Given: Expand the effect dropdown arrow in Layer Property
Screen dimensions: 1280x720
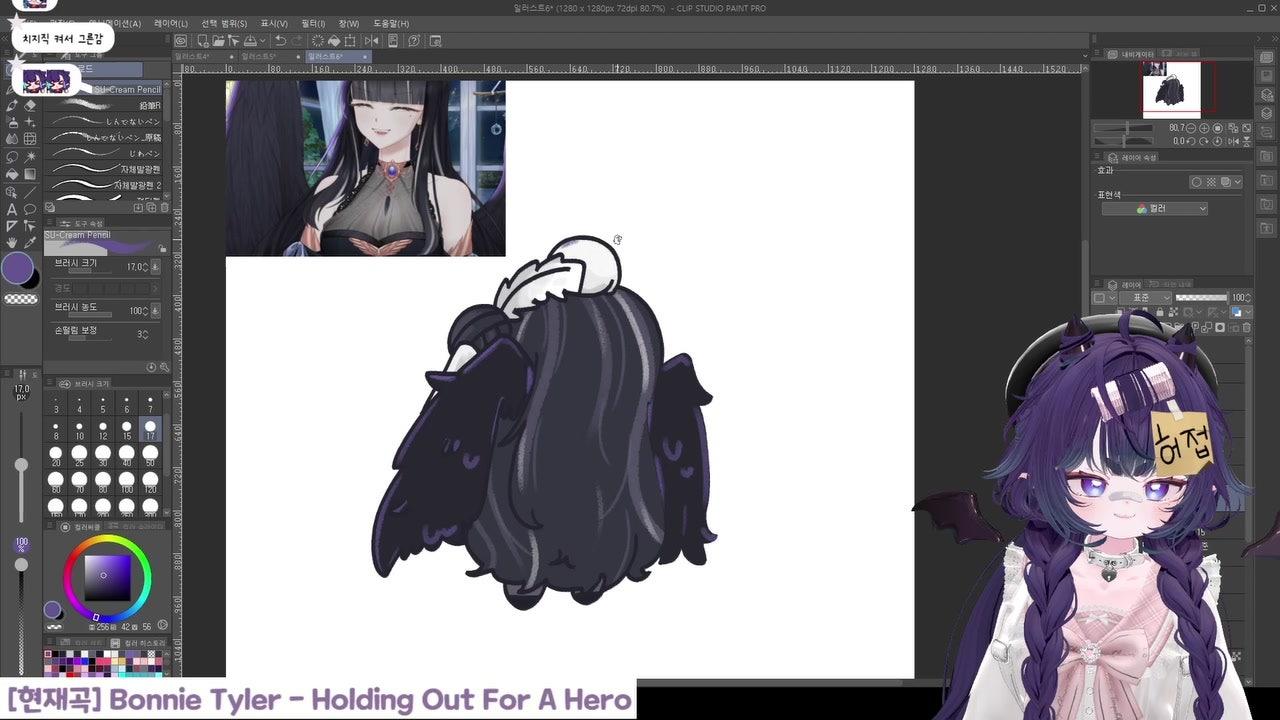Looking at the screenshot, I should [1237, 181].
